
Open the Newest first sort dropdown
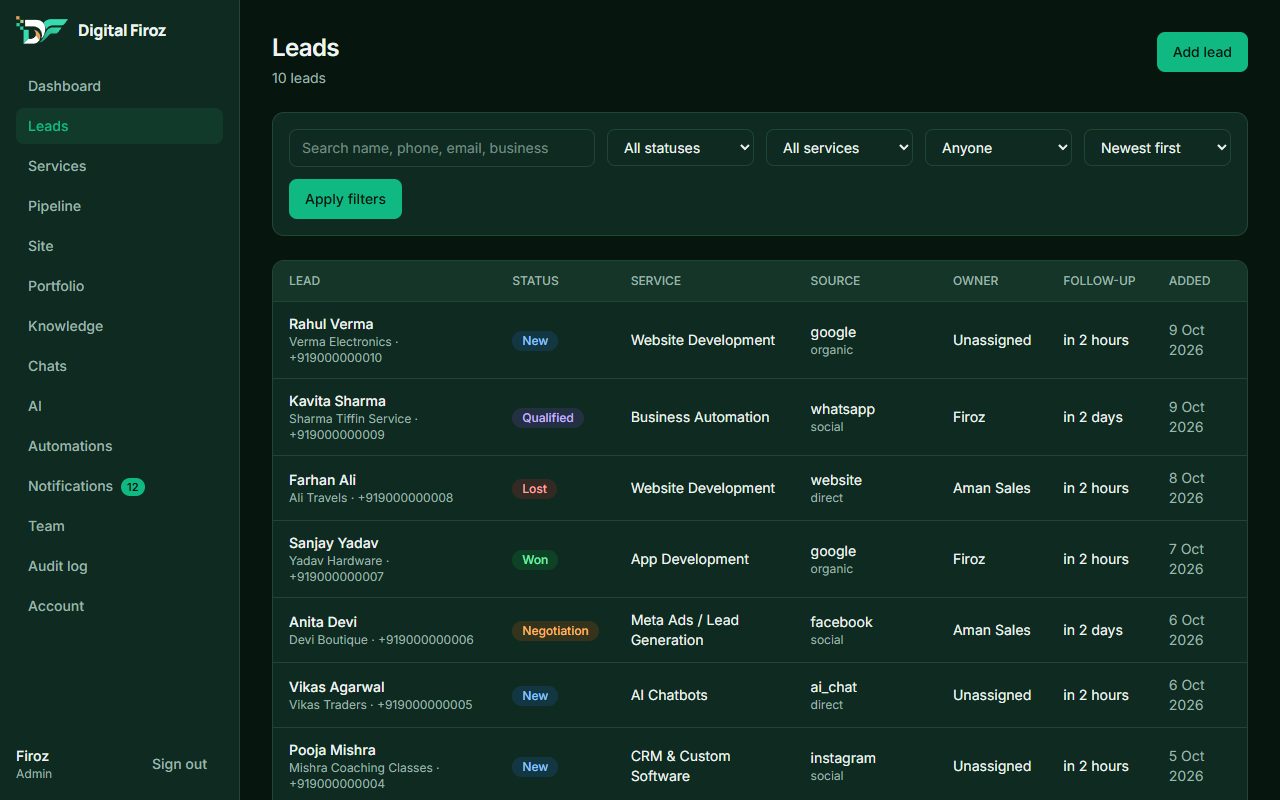pyautogui.click(x=1157, y=148)
